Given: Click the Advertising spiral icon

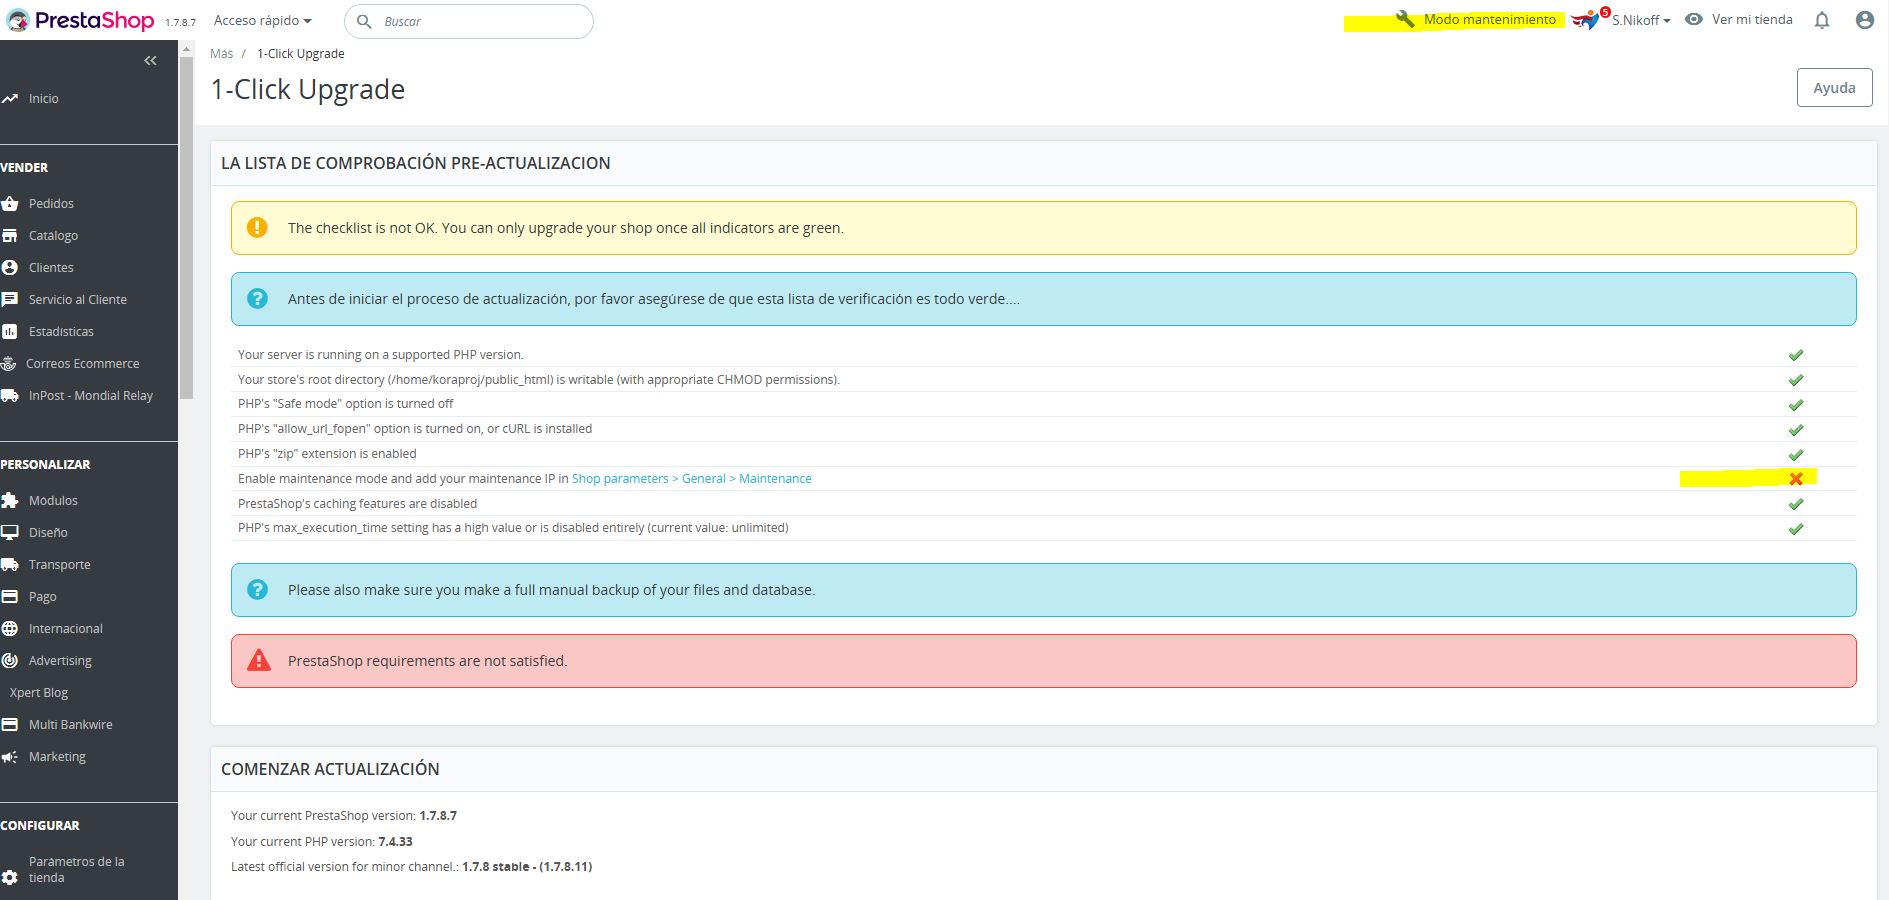Looking at the screenshot, I should pos(10,660).
